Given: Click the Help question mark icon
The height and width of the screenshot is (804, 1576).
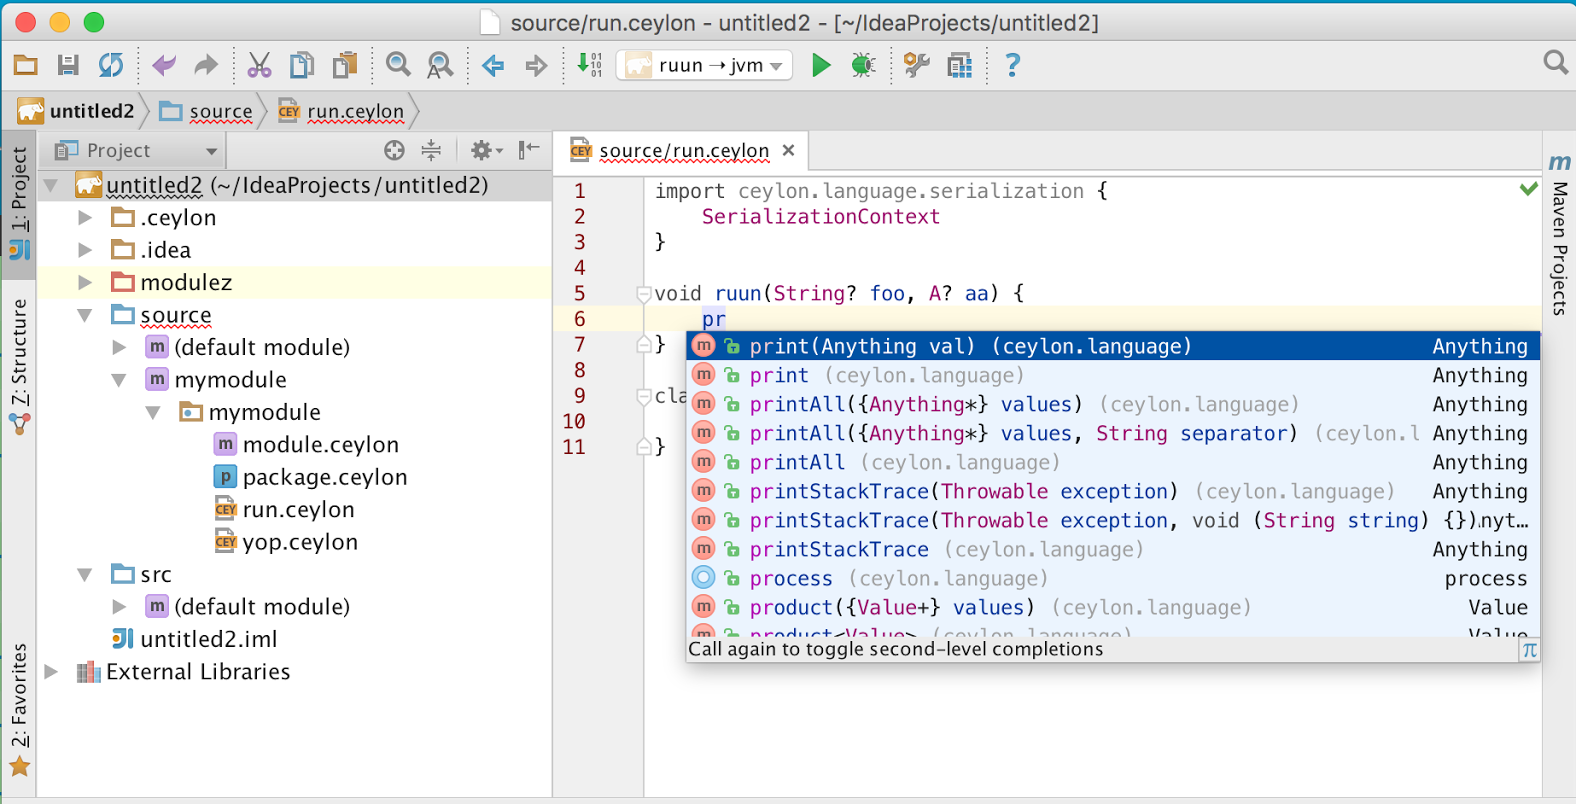Looking at the screenshot, I should point(1012,66).
